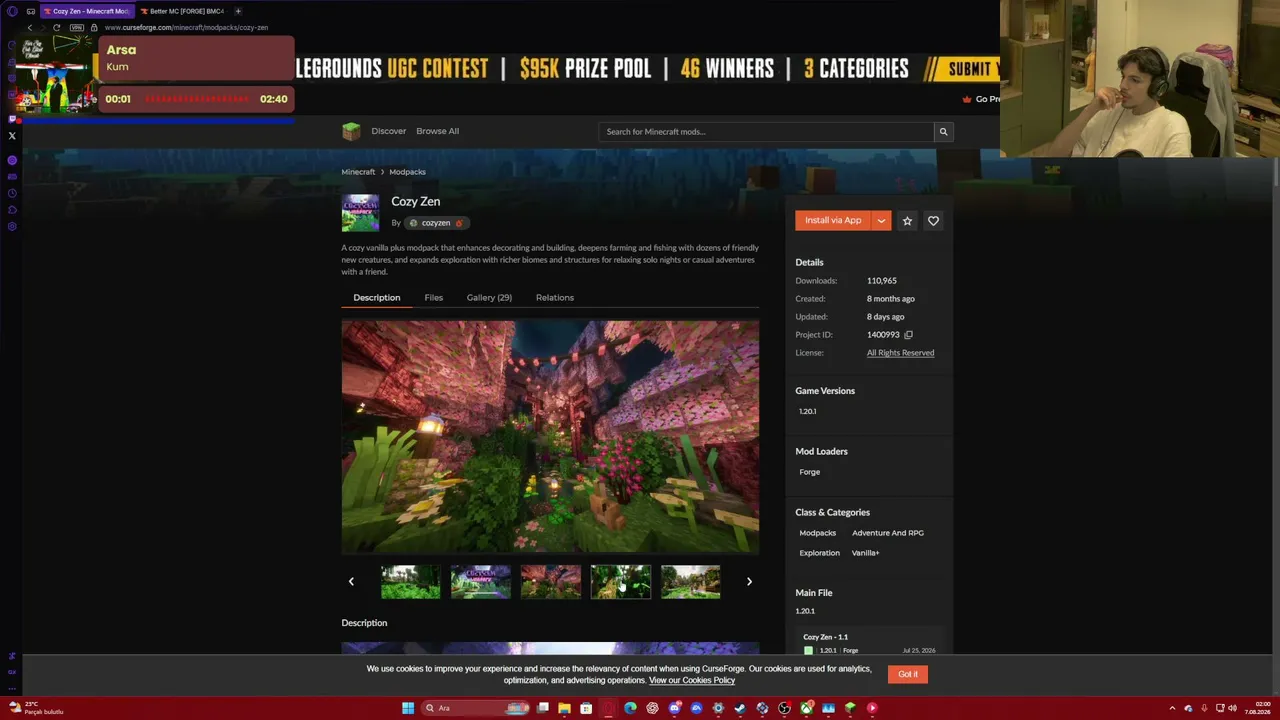Open the Gallery (29) tab
The width and height of the screenshot is (1280, 720).
pyautogui.click(x=489, y=298)
